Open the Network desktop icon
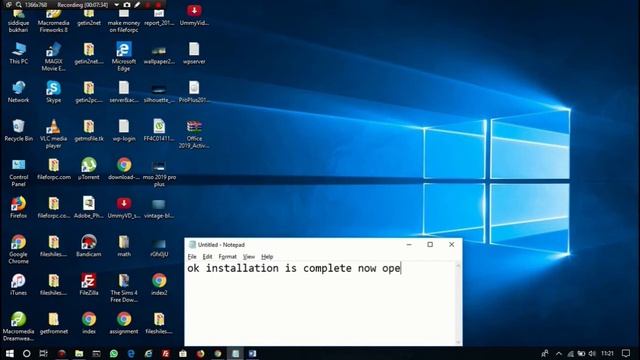 coord(19,92)
